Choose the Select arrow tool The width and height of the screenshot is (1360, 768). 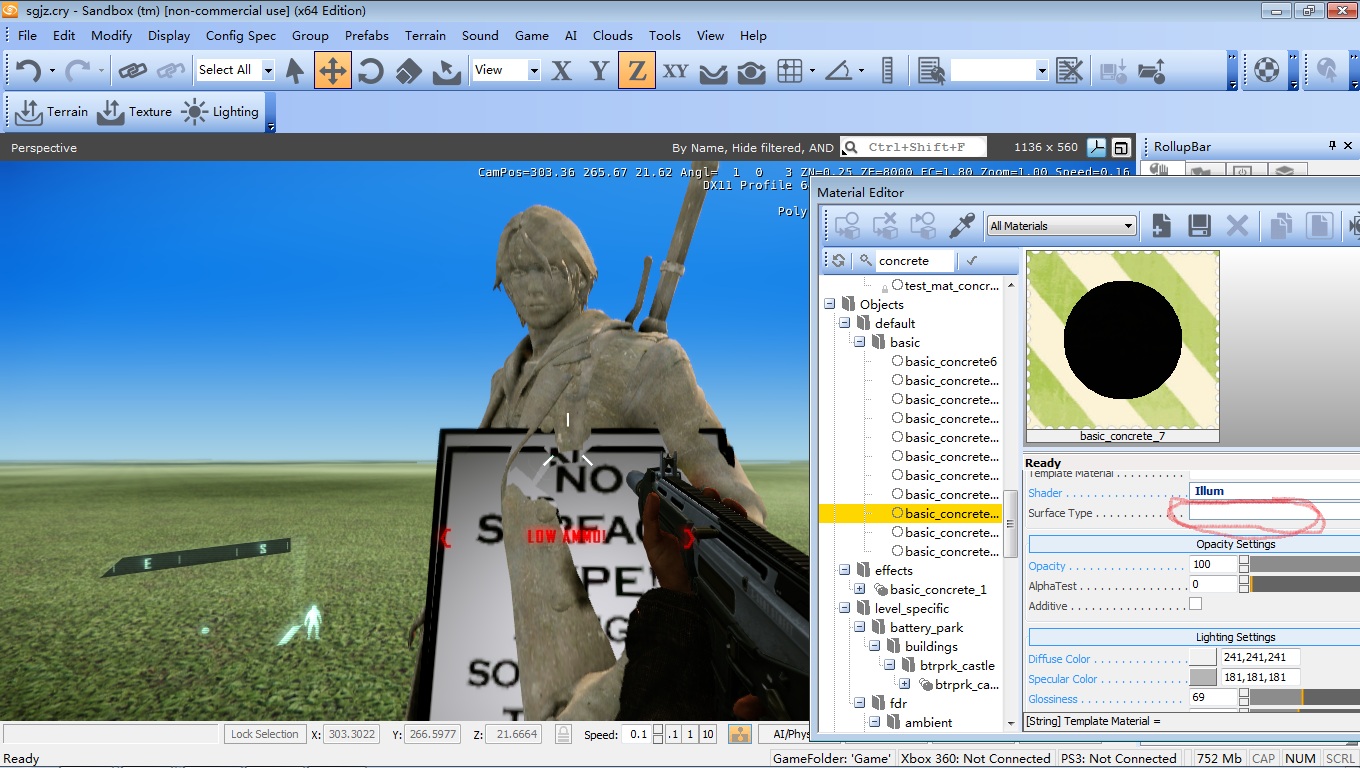[295, 70]
